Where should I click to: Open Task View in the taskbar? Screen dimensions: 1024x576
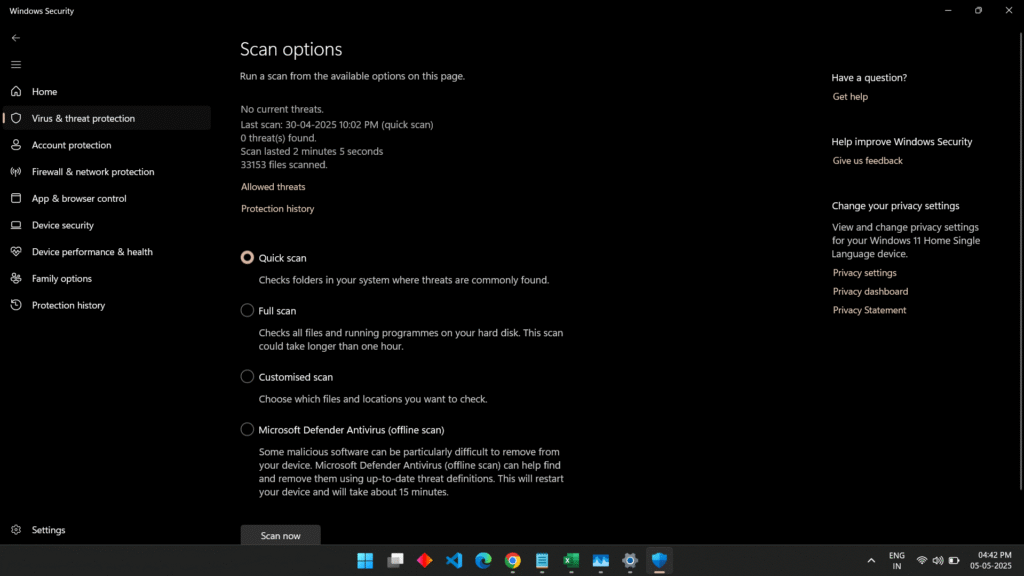tap(395, 560)
